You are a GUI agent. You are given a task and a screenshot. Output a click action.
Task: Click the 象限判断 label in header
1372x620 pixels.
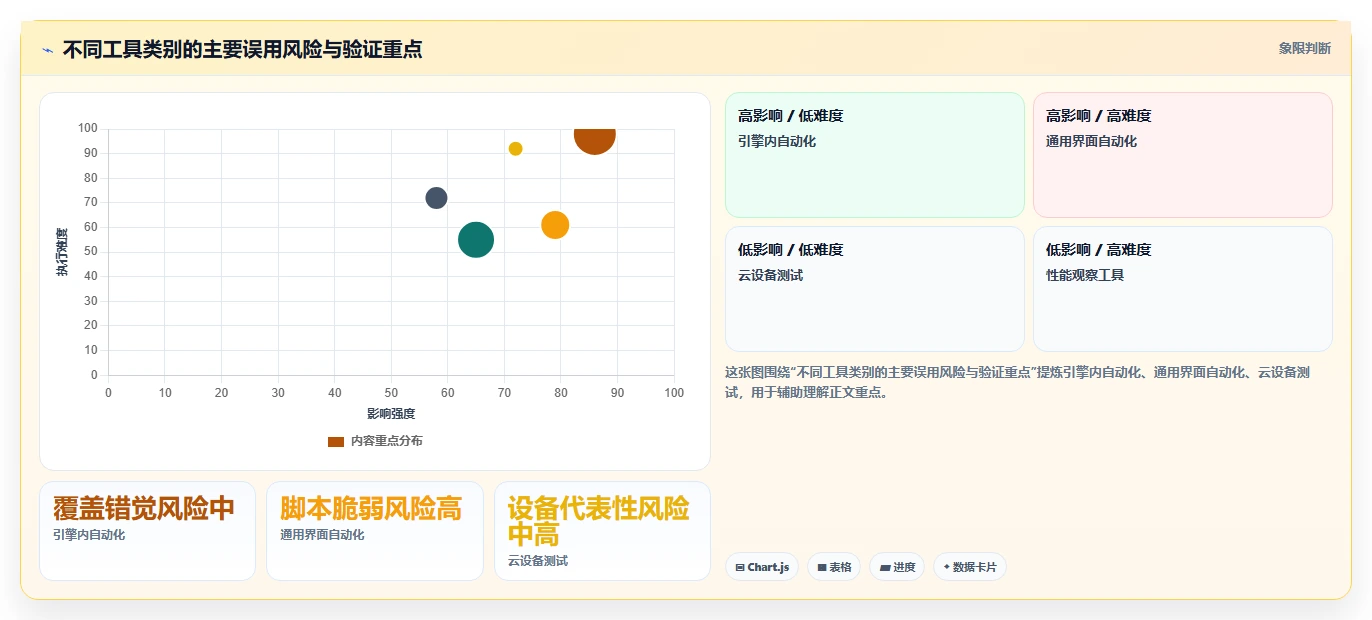1305,48
